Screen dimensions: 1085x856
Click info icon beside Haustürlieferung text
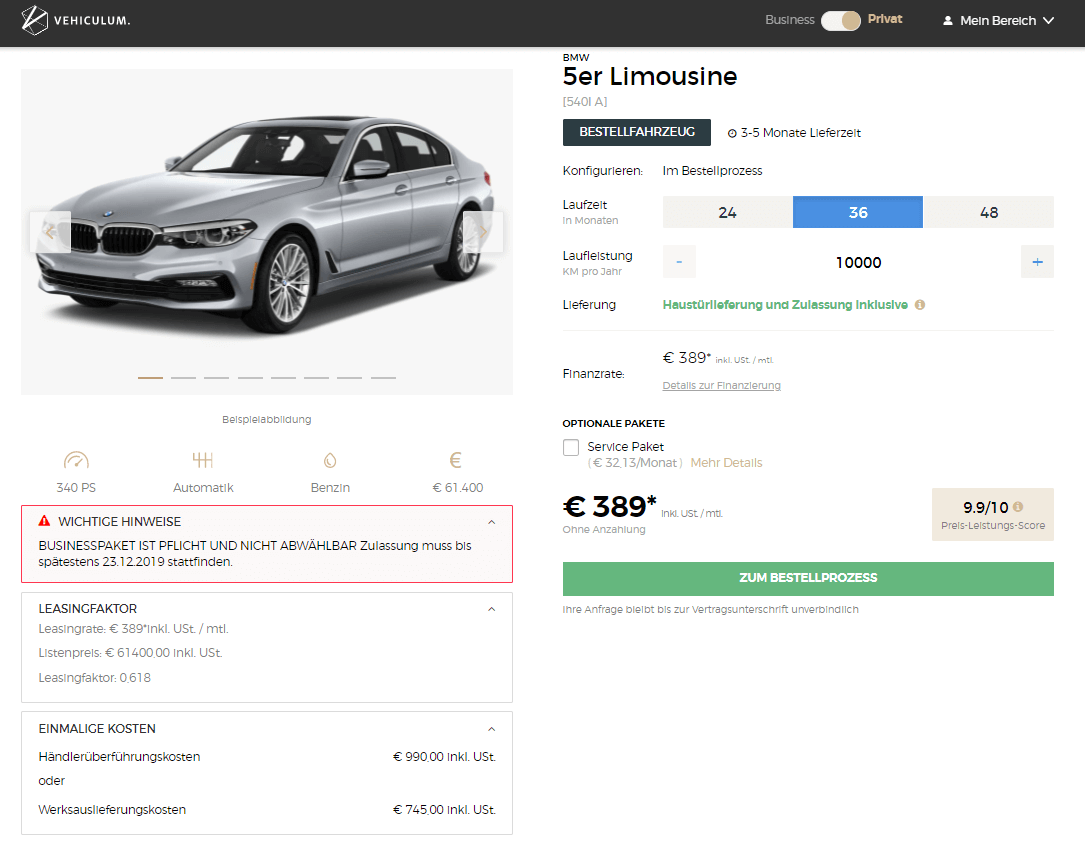click(920, 304)
